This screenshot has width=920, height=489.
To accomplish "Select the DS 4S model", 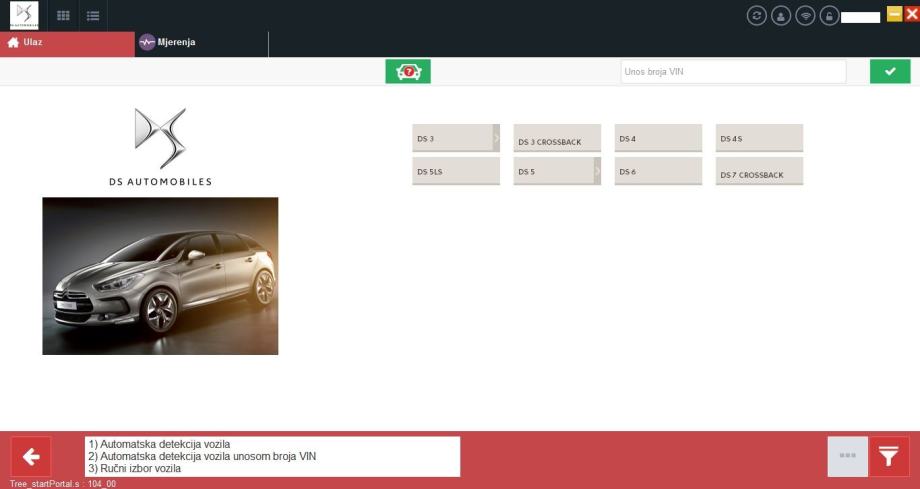I will coord(759,139).
